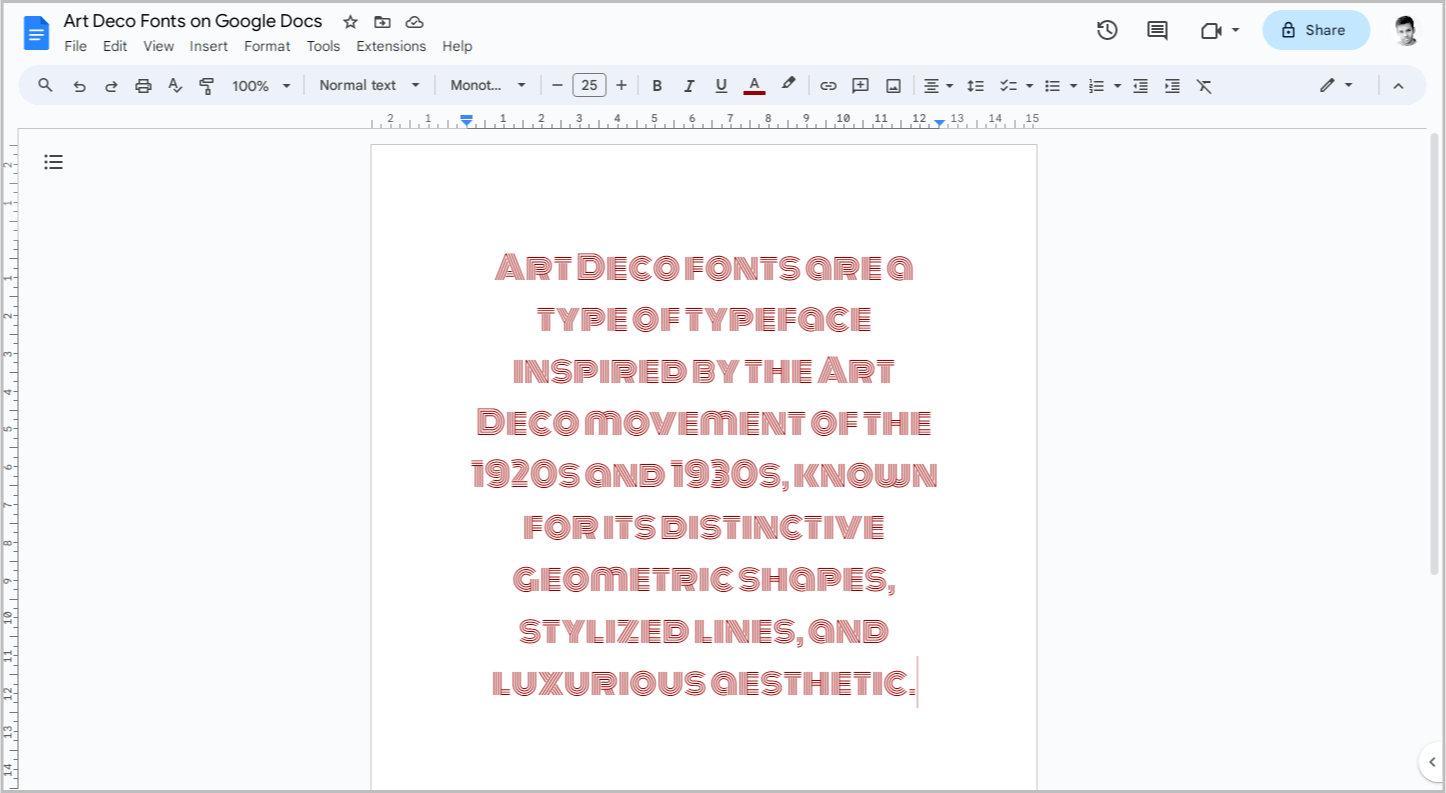The width and height of the screenshot is (1446, 793).
Task: Click the Print icon
Action: pyautogui.click(x=143, y=85)
